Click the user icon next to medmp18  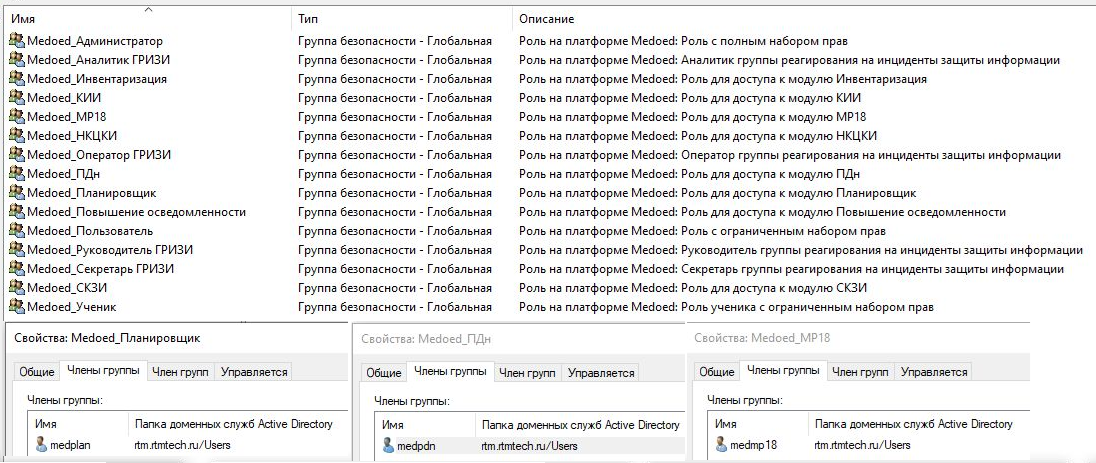722,443
